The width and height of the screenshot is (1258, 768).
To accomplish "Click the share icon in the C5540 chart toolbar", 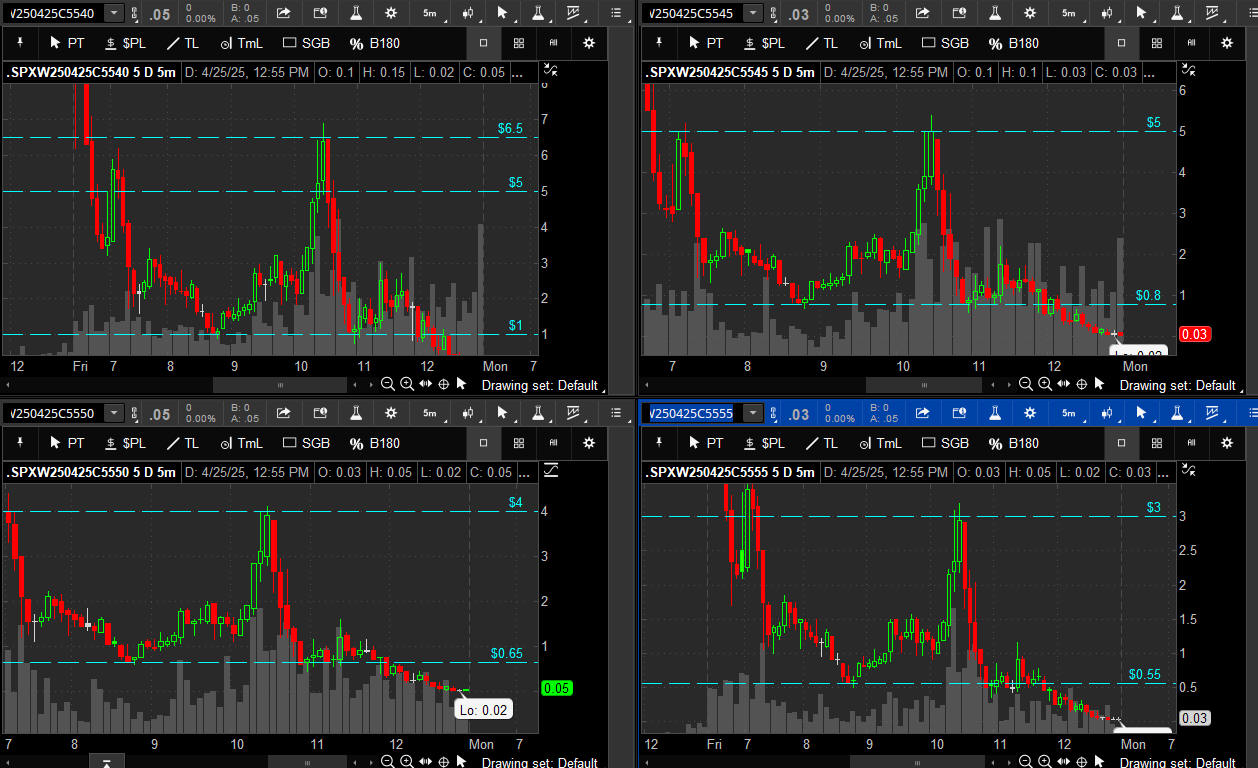I will 284,13.
